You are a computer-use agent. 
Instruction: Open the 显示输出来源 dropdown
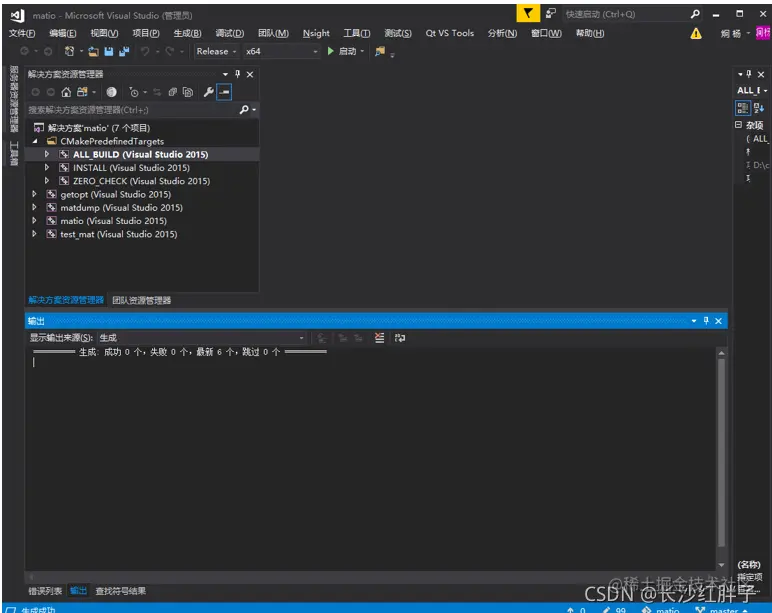(202, 338)
